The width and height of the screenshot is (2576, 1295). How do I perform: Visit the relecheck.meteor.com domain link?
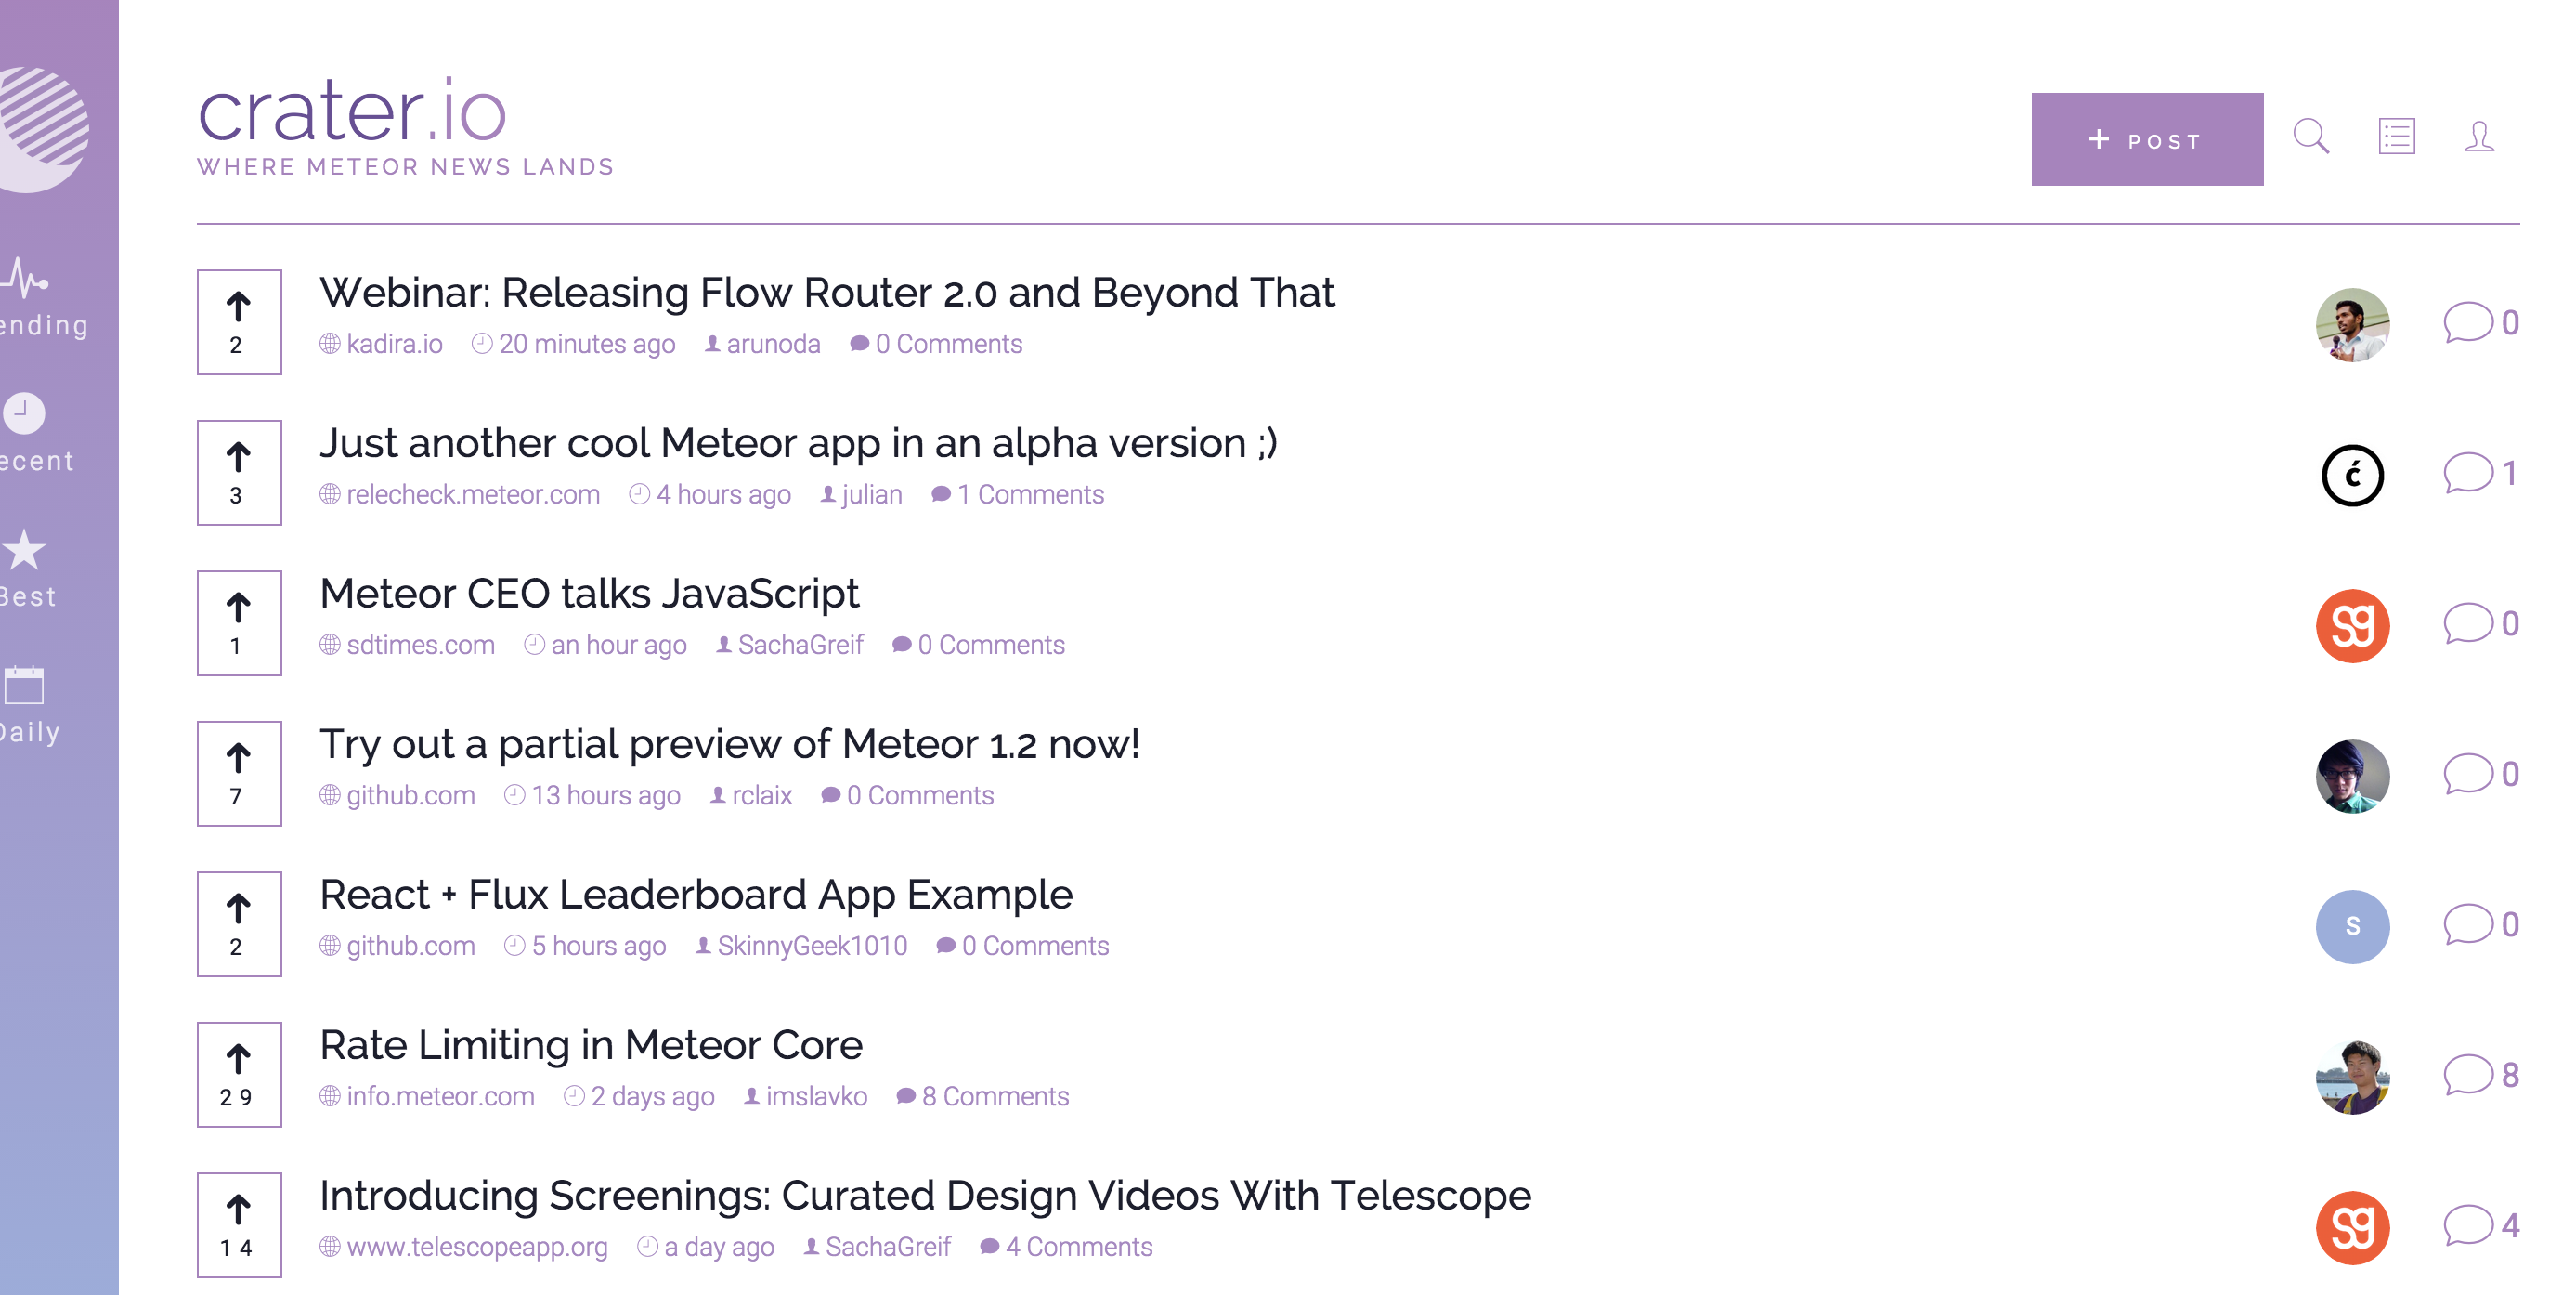point(472,494)
